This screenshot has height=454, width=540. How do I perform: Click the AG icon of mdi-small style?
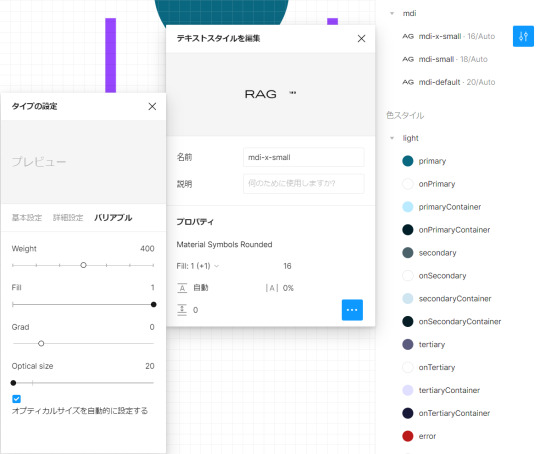tap(408, 59)
